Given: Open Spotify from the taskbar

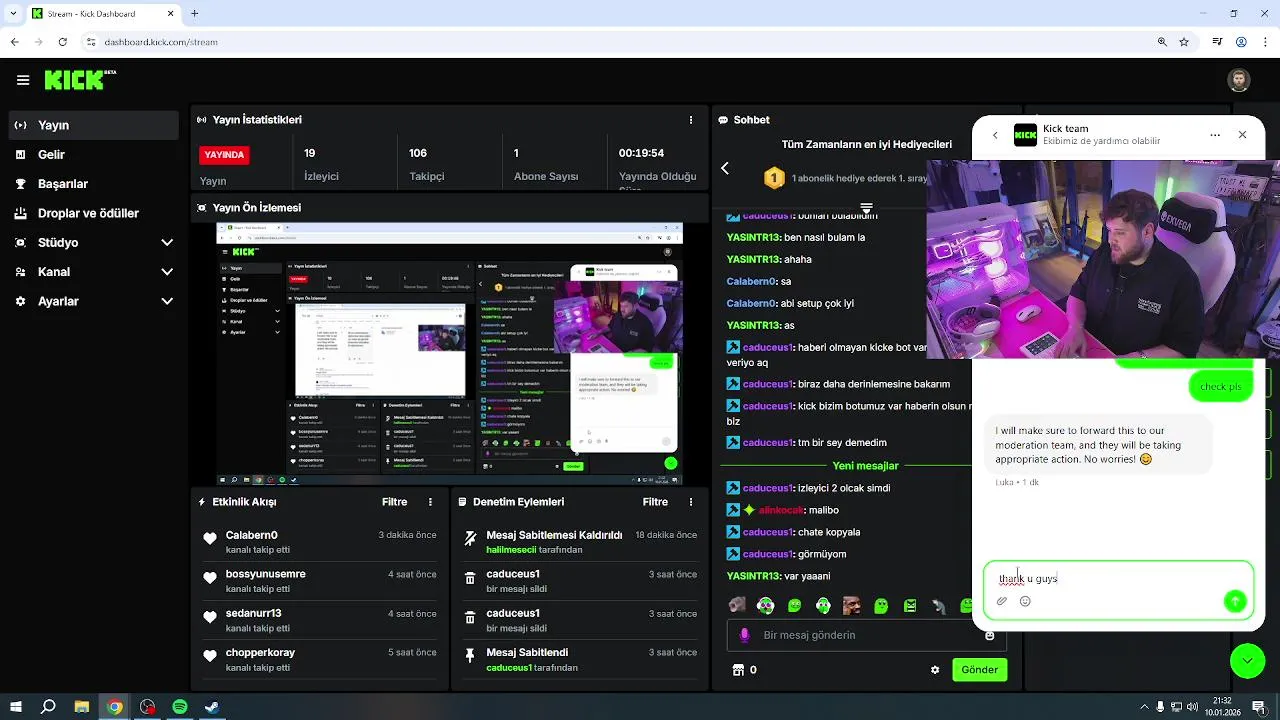Looking at the screenshot, I should click(x=180, y=707).
